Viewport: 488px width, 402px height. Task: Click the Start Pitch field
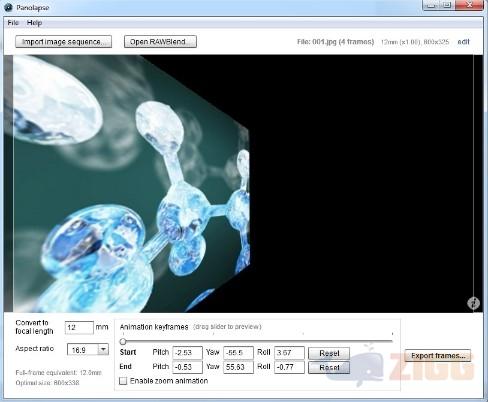tap(187, 353)
